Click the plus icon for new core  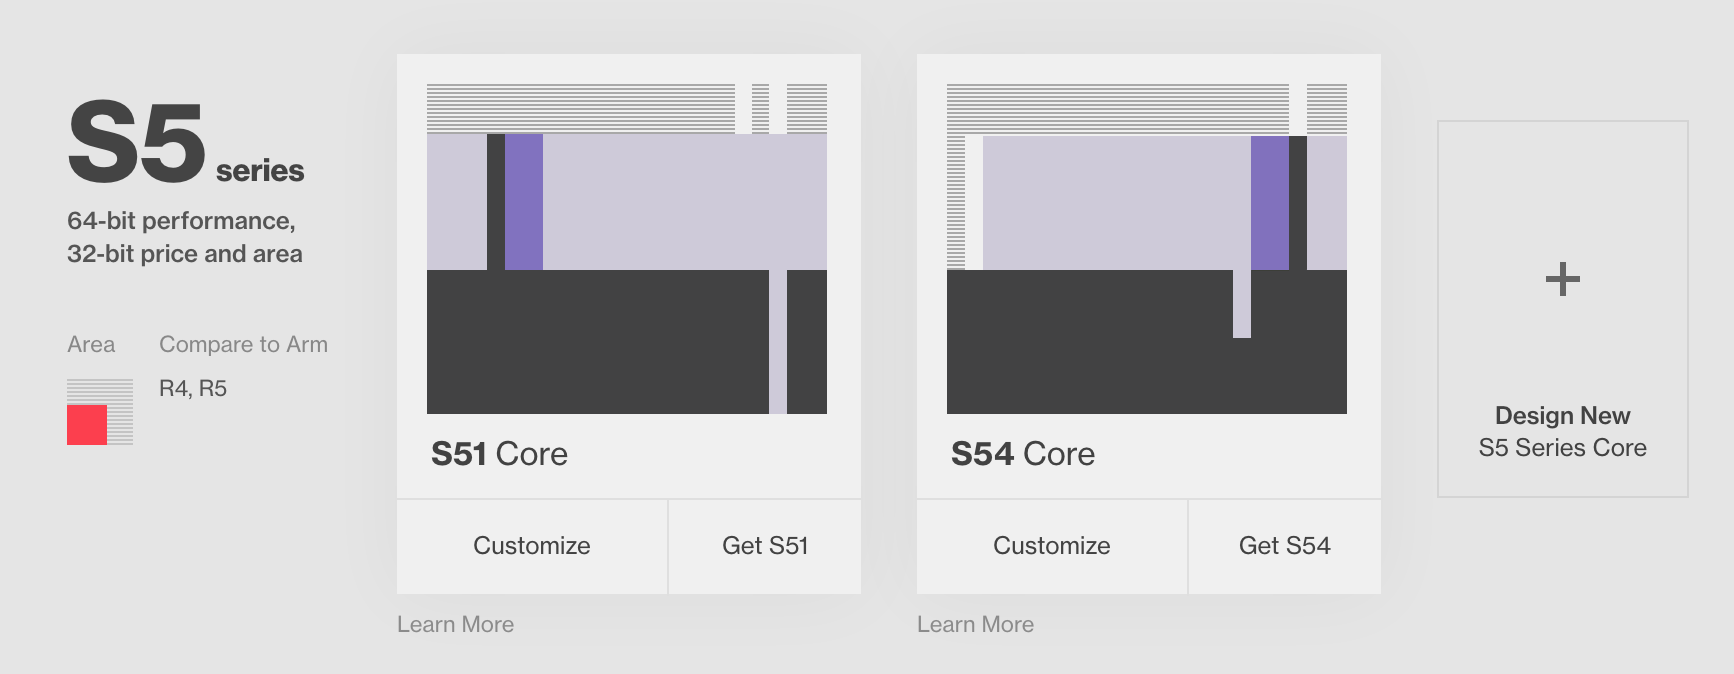(x=1562, y=279)
